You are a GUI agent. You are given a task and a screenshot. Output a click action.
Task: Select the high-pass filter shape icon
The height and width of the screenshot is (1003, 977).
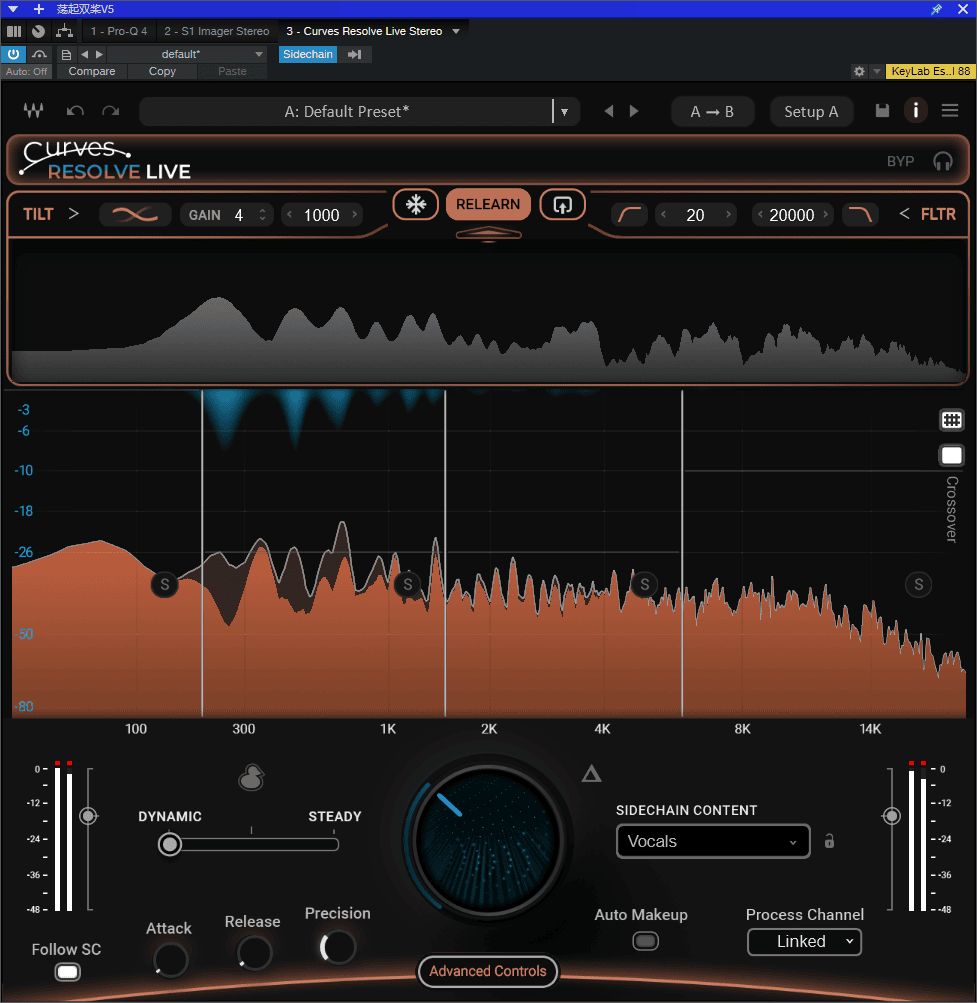coord(630,215)
